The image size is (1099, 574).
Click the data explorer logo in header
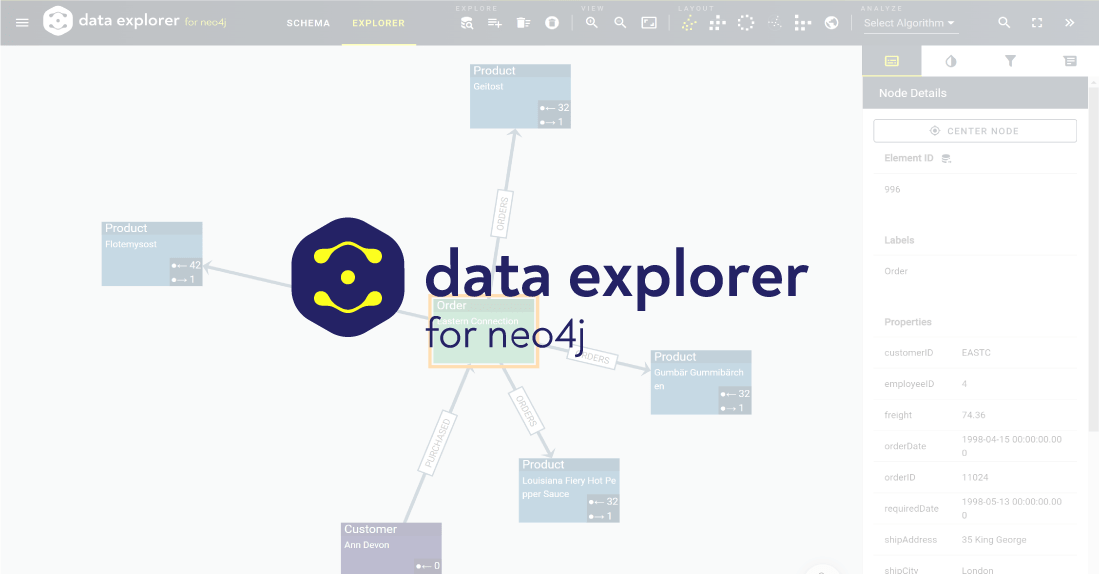click(135, 21)
